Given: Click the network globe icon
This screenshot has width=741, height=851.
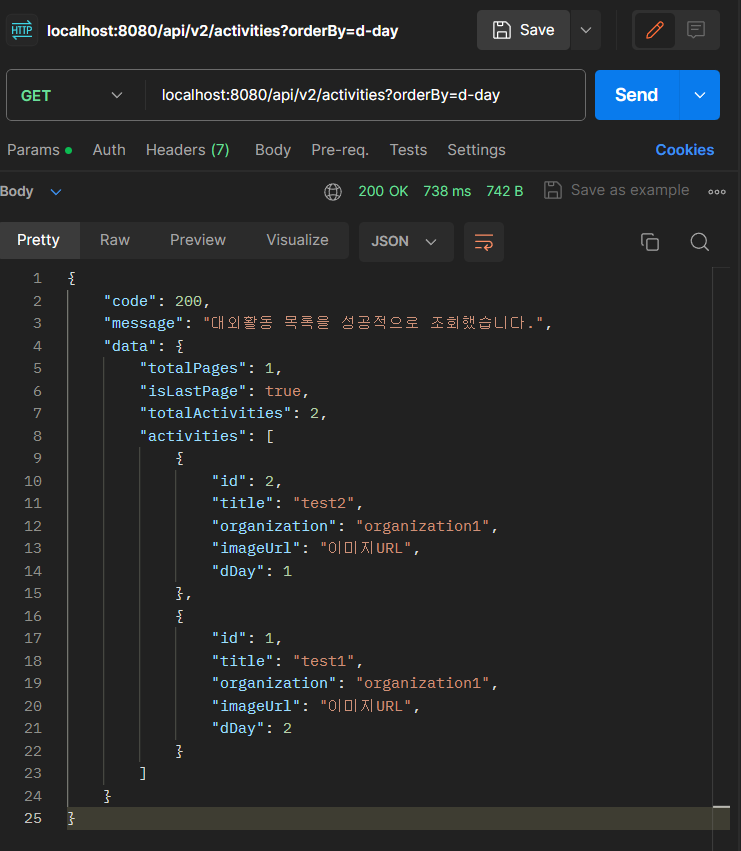Looking at the screenshot, I should (333, 192).
